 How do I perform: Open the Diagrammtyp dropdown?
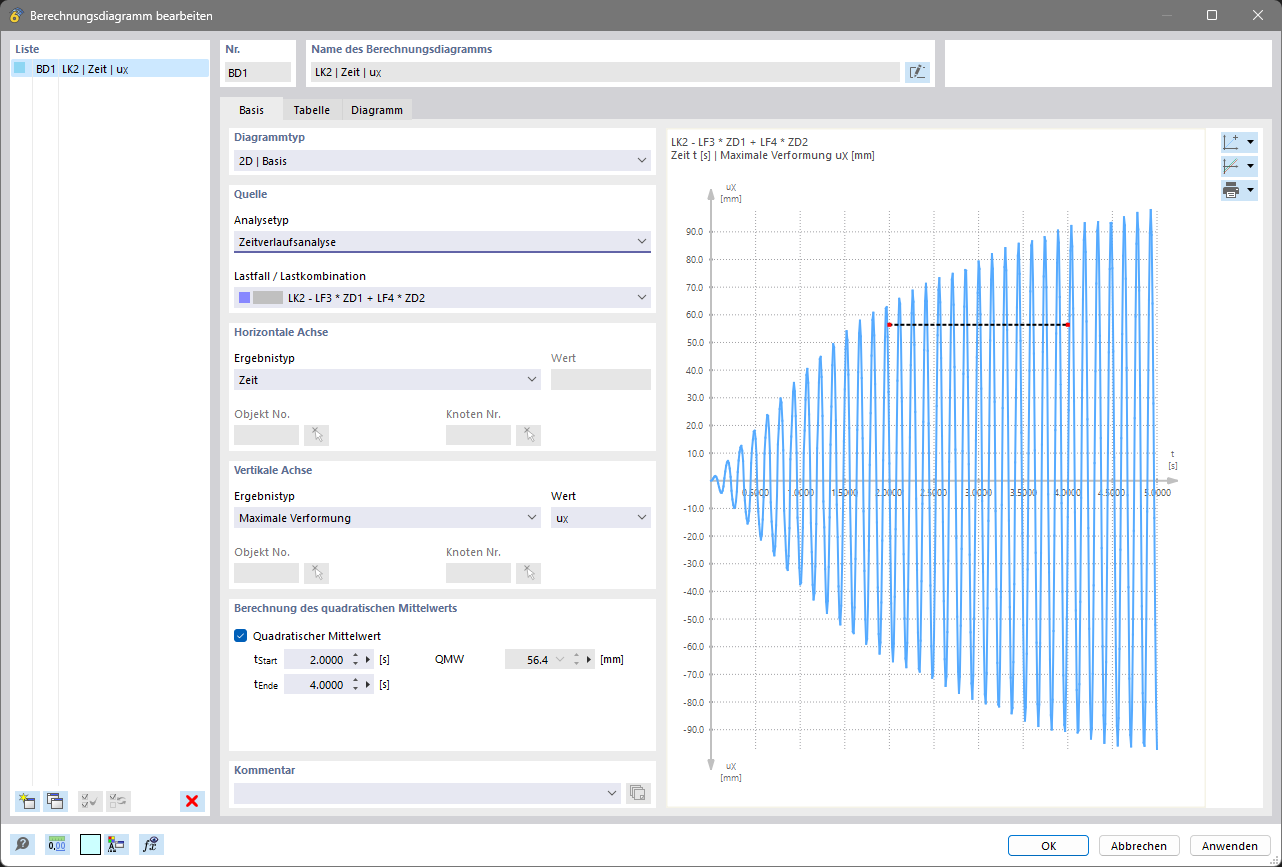tap(442, 160)
